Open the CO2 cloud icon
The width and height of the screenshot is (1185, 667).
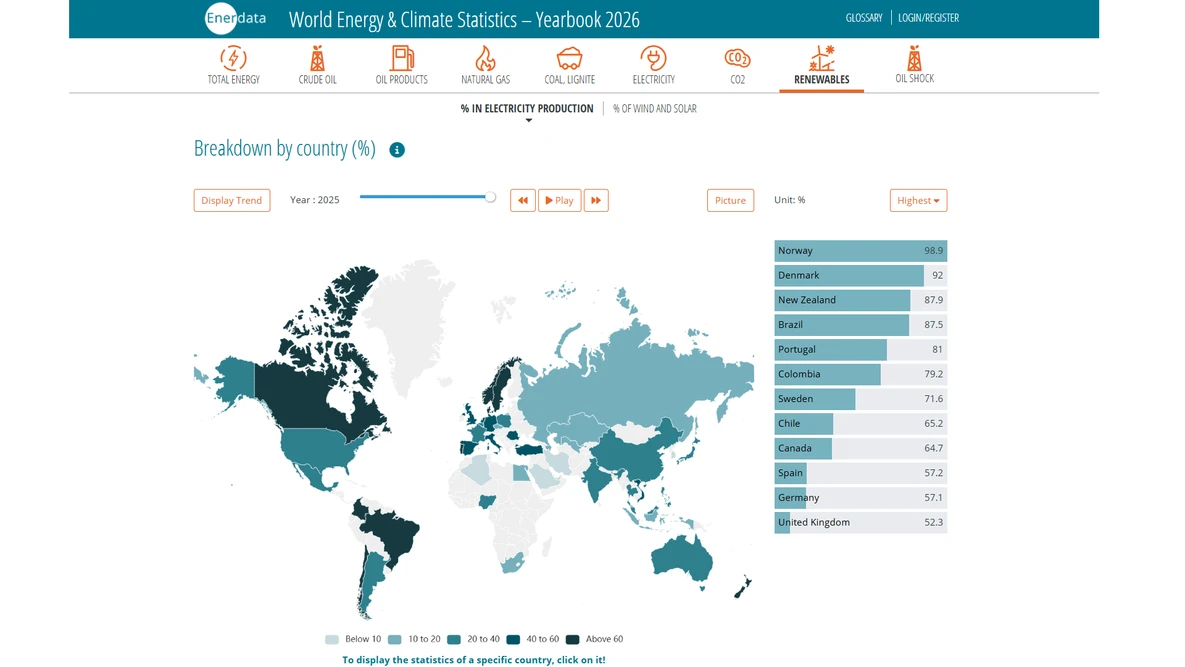click(738, 58)
